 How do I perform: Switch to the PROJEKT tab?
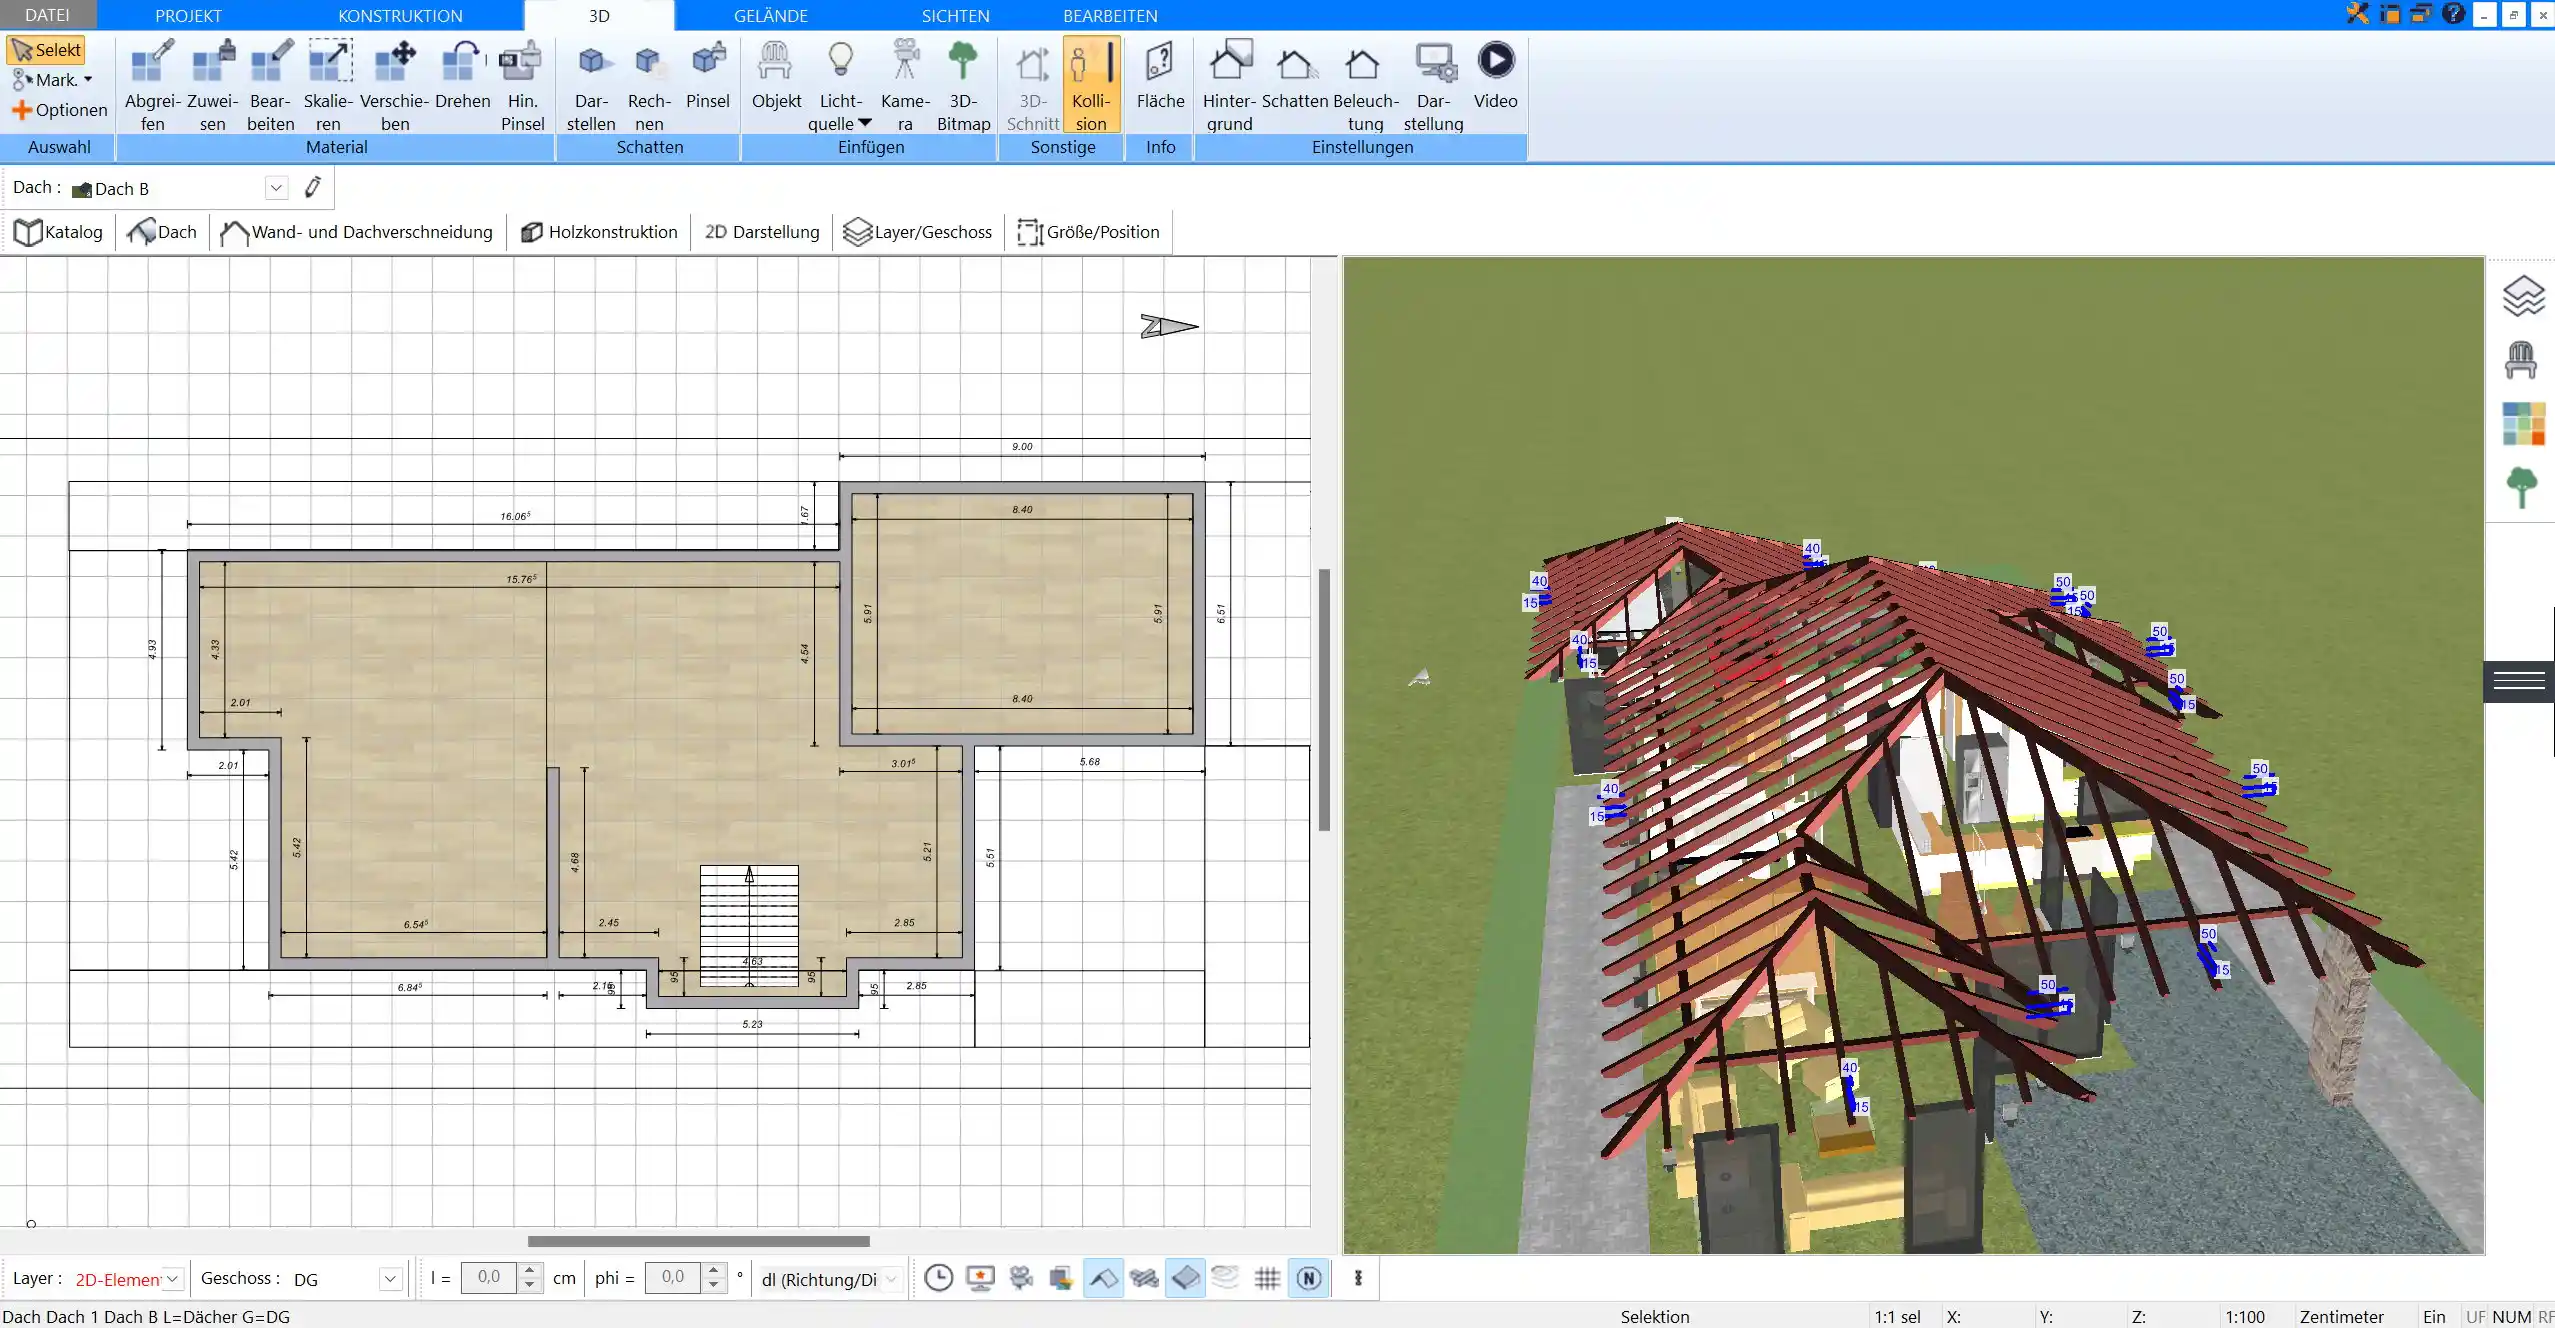coord(188,15)
